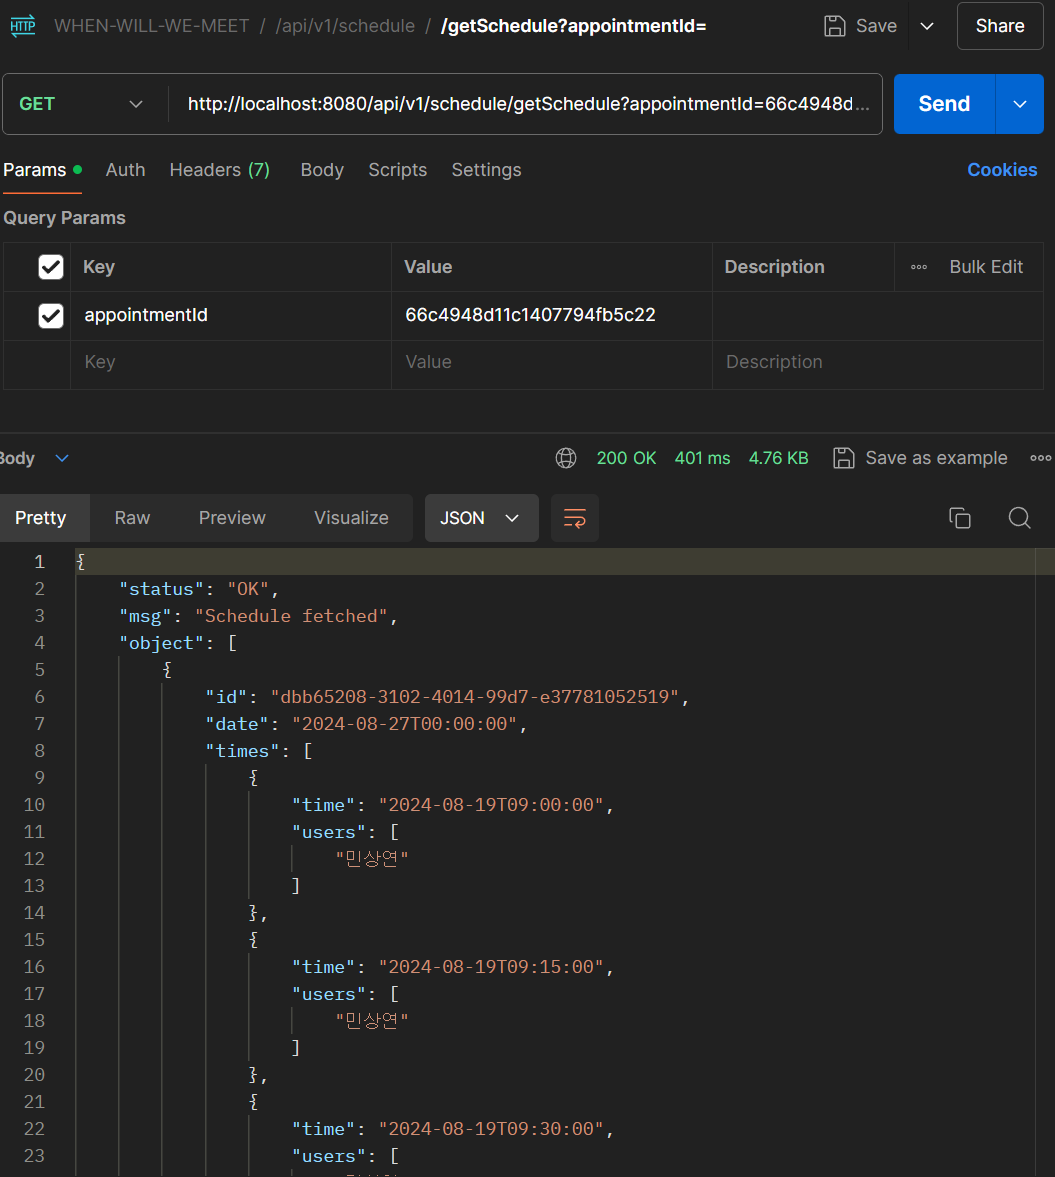1055x1177 pixels.
Task: Uncheck the appointmentId param checkbox
Action: pyautogui.click(x=51, y=316)
